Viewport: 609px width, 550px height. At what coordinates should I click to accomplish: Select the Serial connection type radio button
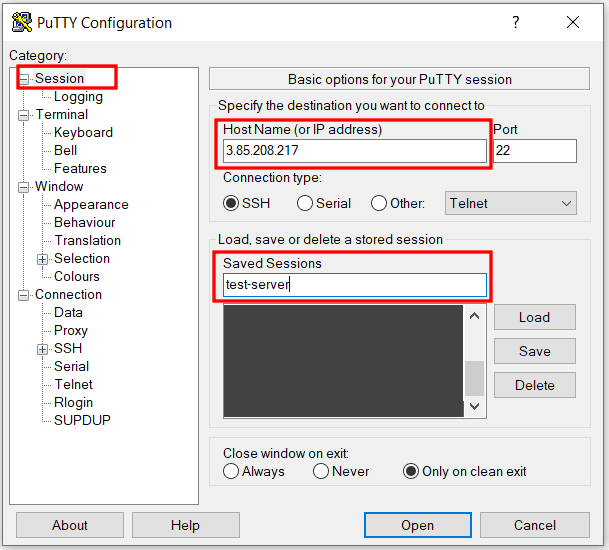point(305,203)
